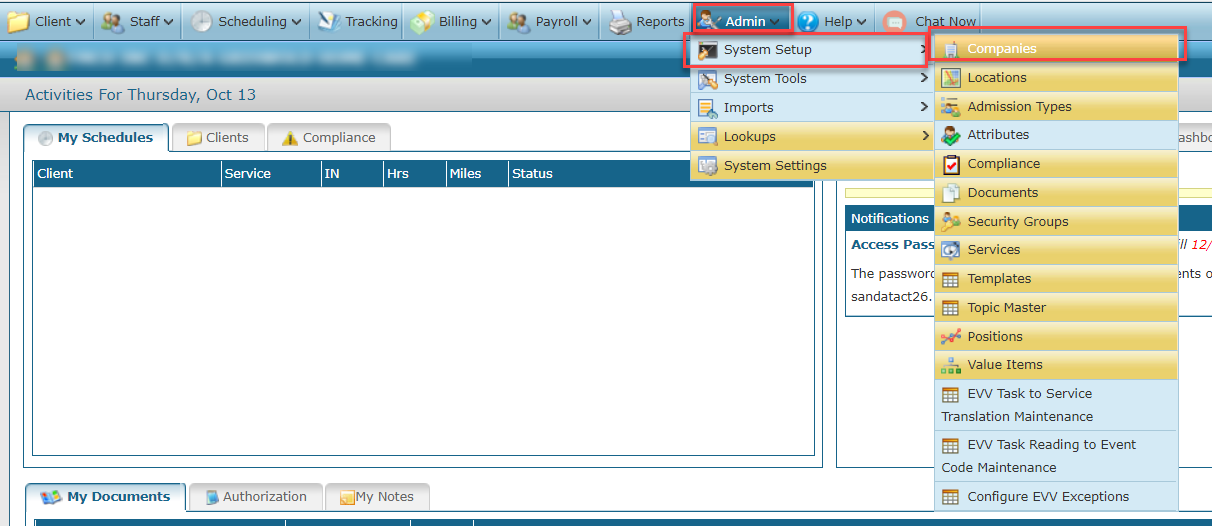Viewport: 1212px width, 526px height.
Task: Click the Compliance checkmark icon in submenu
Action: coord(950,164)
